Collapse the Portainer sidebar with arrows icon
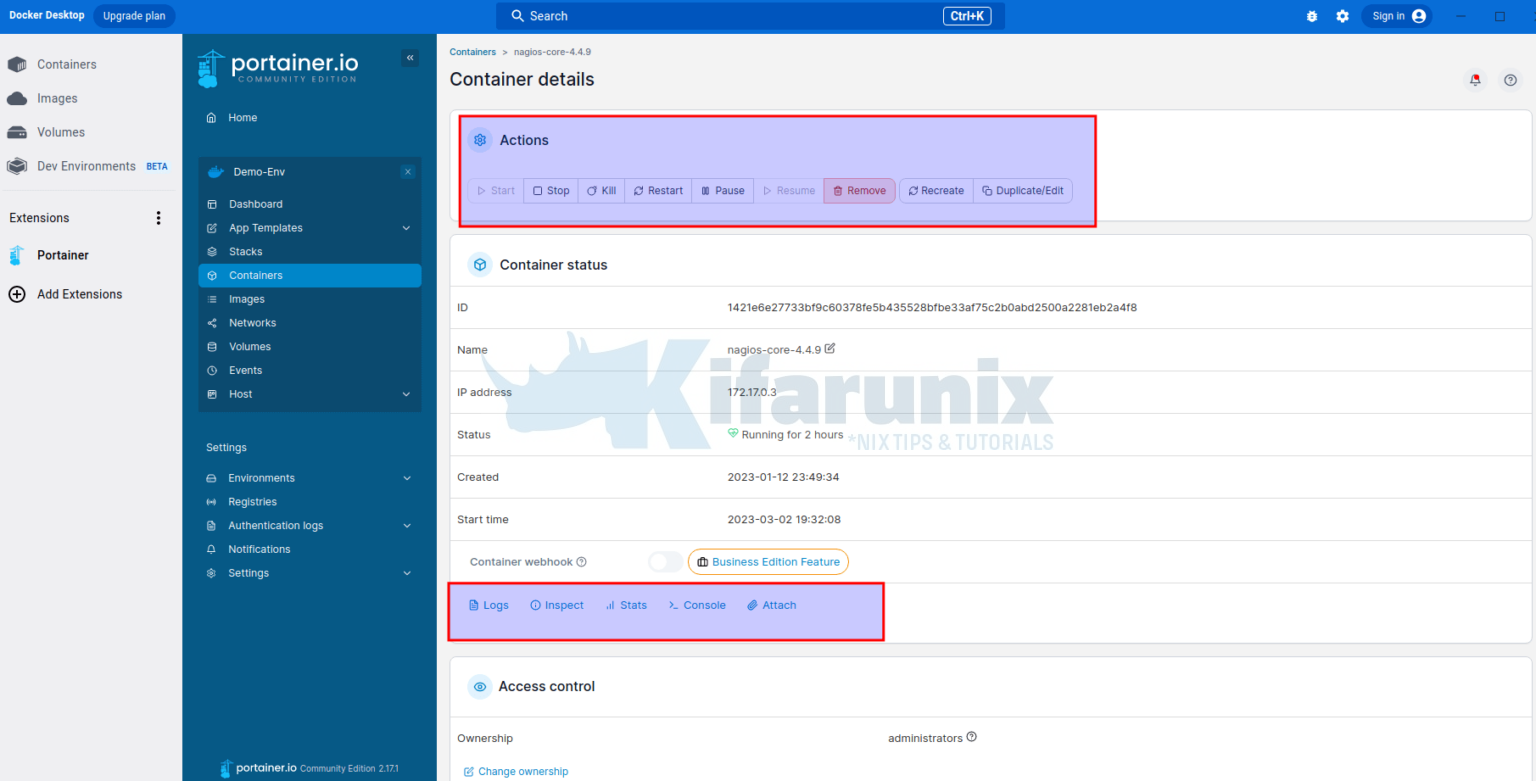 coord(410,58)
